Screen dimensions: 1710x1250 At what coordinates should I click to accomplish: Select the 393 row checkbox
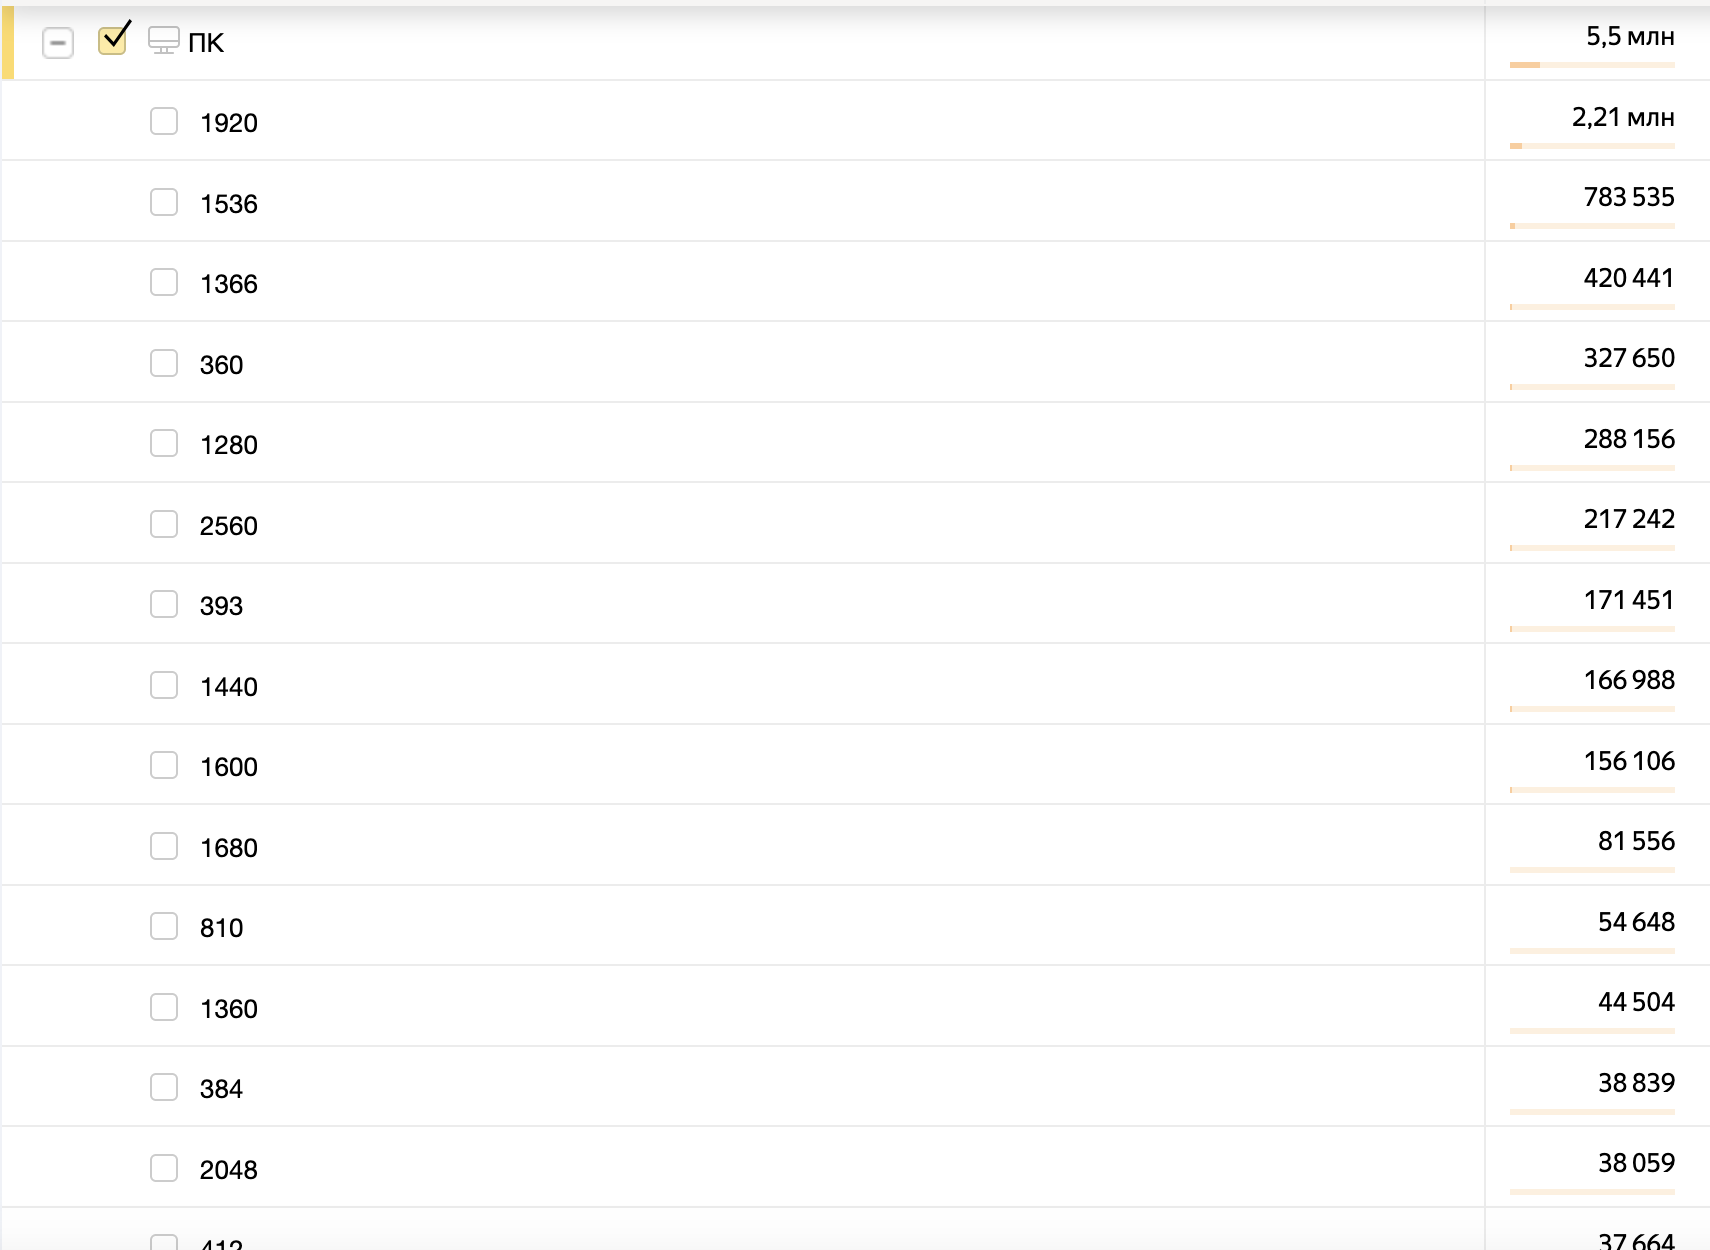click(164, 605)
